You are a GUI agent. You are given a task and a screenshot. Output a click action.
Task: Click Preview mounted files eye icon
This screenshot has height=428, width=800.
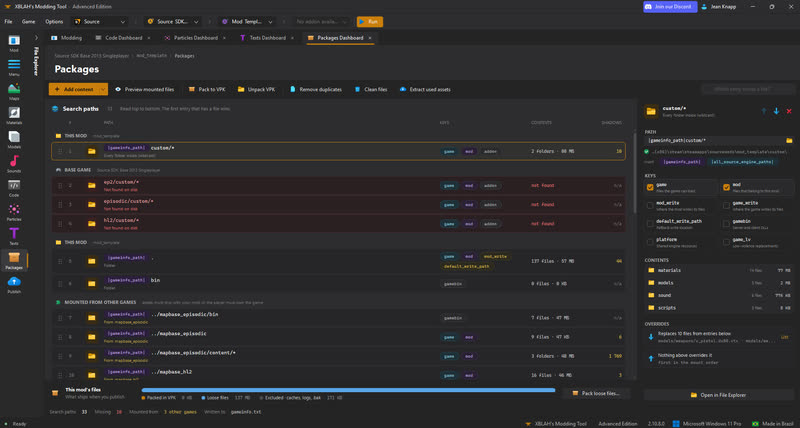[x=118, y=89]
